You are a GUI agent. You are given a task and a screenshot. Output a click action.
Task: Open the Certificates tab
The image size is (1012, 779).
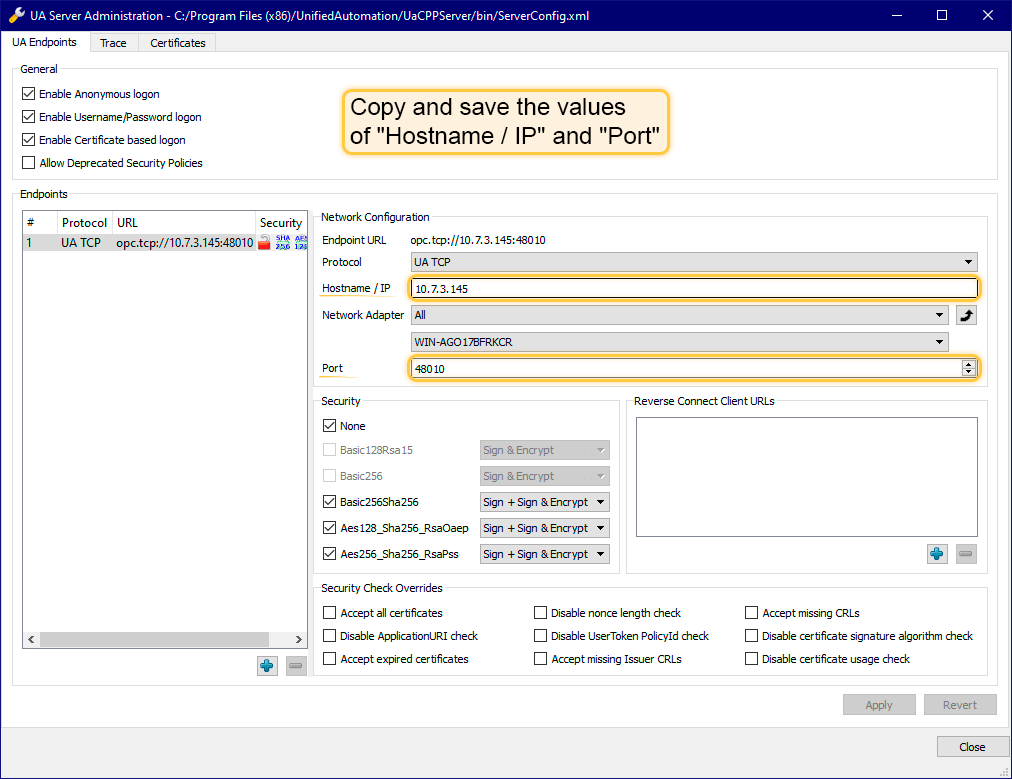point(177,43)
